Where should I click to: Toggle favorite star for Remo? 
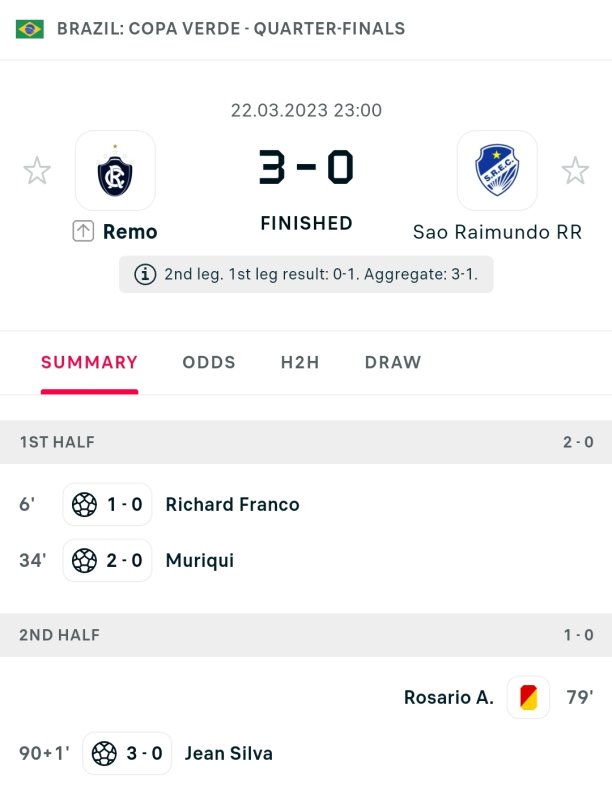click(37, 171)
